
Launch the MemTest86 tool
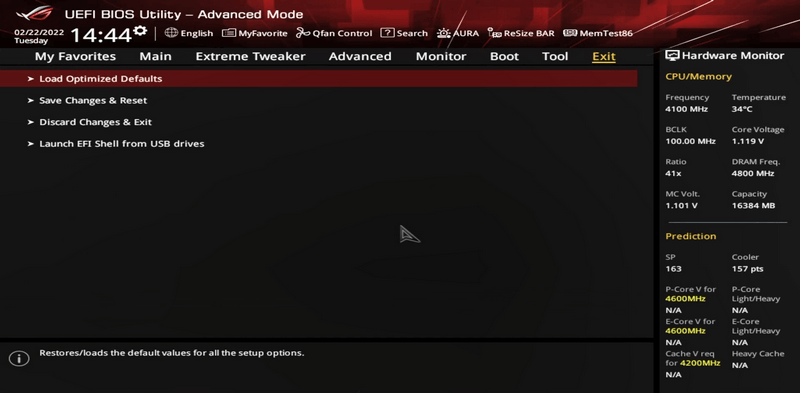(606, 33)
